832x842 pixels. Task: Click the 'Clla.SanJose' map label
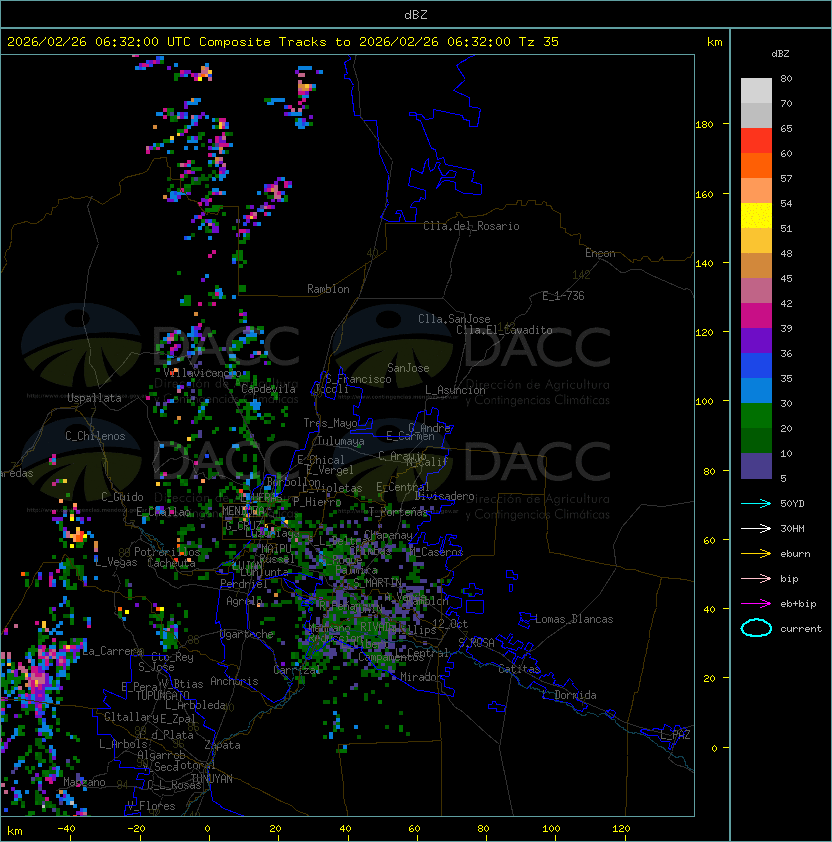(454, 319)
